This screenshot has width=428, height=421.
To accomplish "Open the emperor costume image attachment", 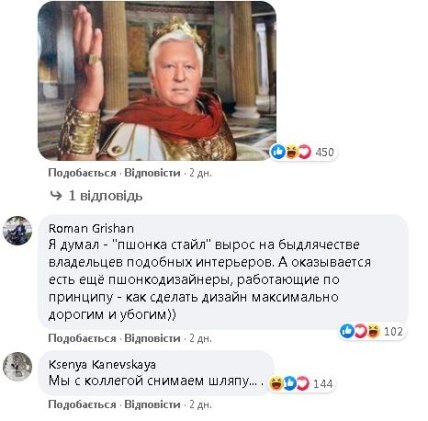I will (x=157, y=81).
